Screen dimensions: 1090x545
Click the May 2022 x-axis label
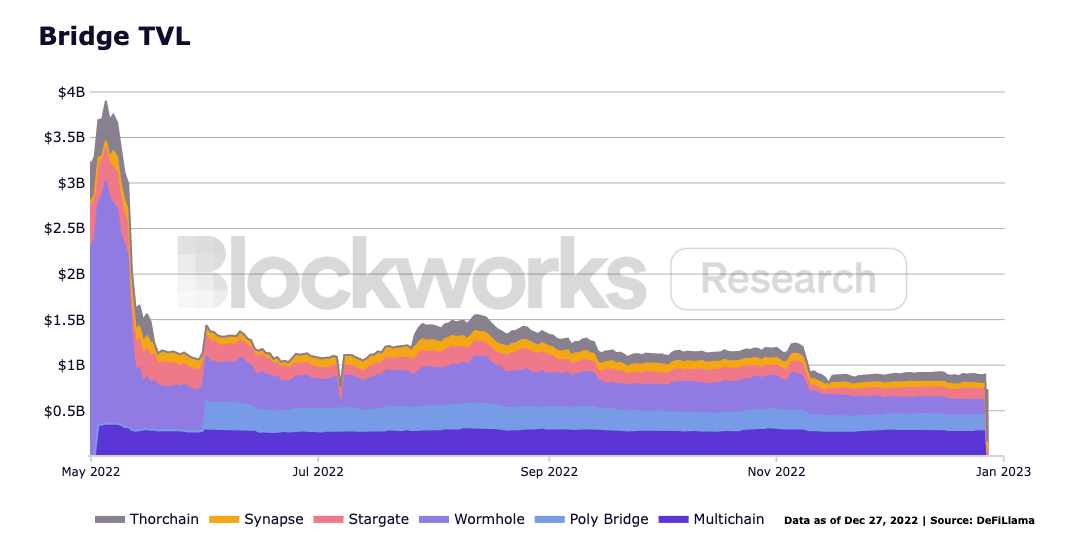click(x=91, y=469)
